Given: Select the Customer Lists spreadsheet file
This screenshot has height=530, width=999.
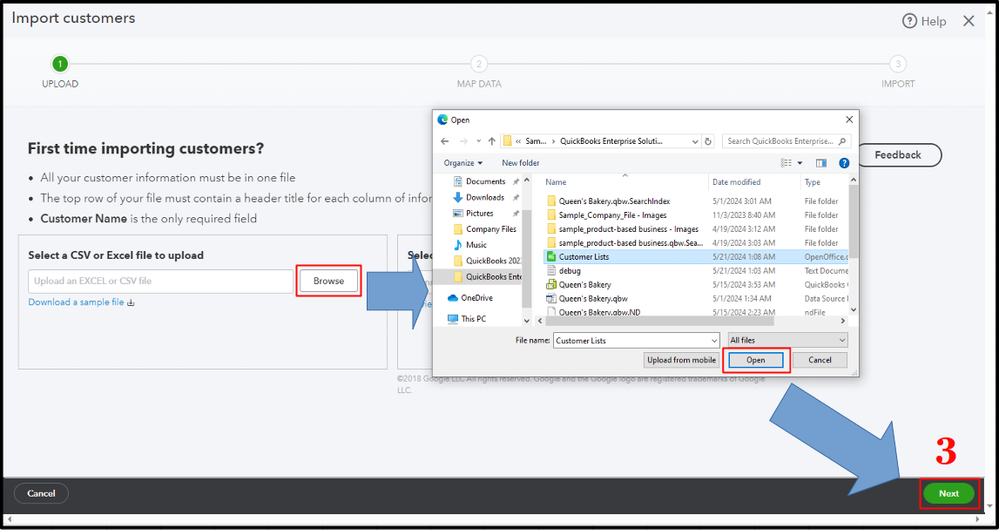Looking at the screenshot, I should (x=694, y=257).
